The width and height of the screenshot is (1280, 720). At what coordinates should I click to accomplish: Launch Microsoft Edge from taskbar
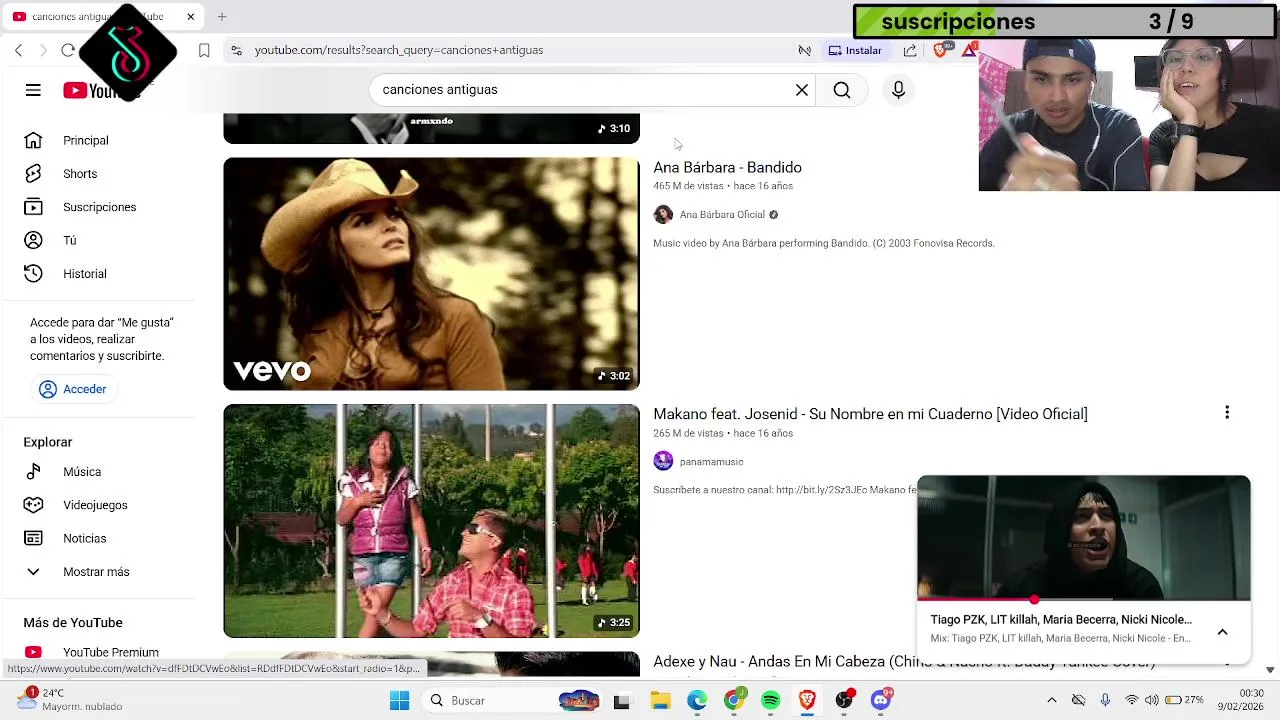697,701
